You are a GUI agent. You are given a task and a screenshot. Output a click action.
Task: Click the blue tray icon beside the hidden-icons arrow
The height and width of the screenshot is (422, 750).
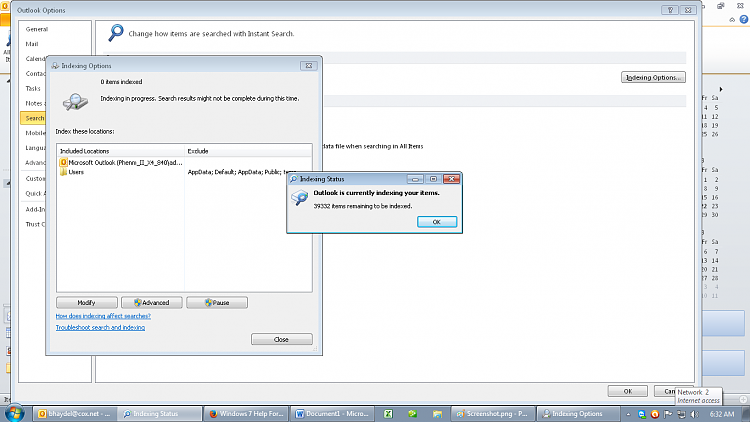642,414
